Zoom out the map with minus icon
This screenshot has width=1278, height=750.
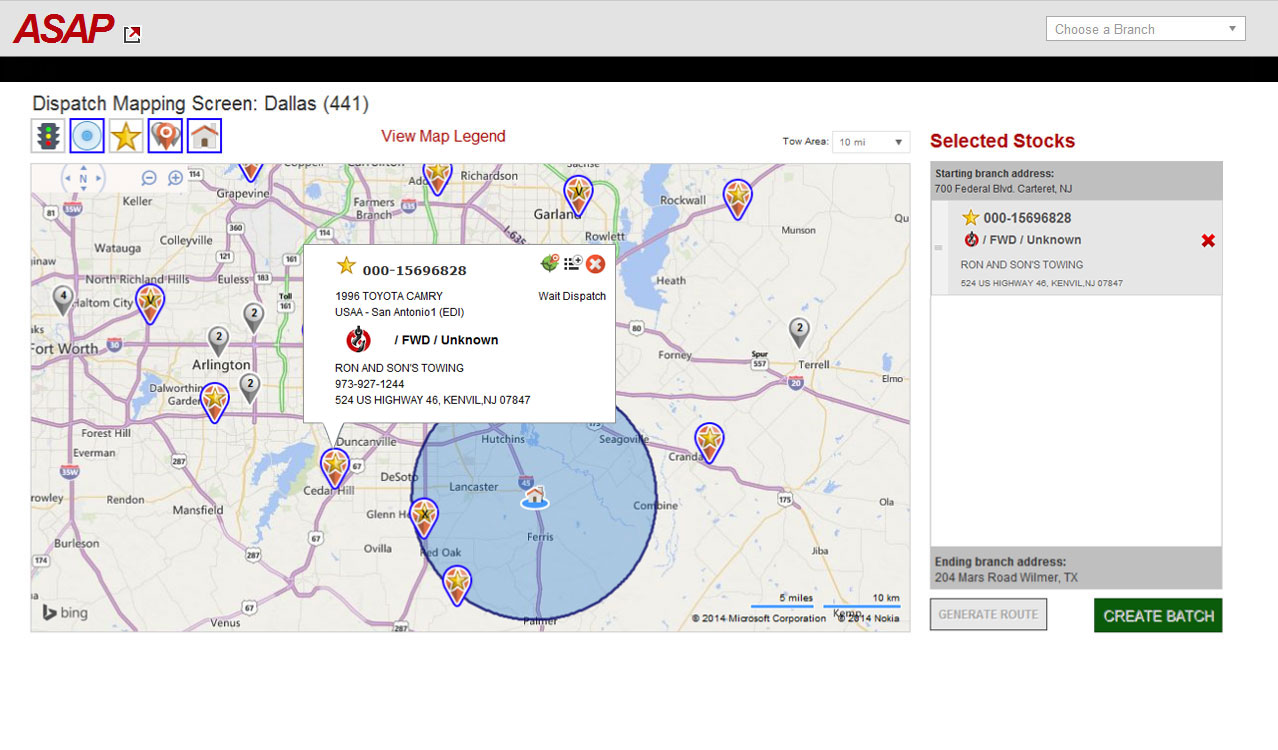click(x=149, y=178)
